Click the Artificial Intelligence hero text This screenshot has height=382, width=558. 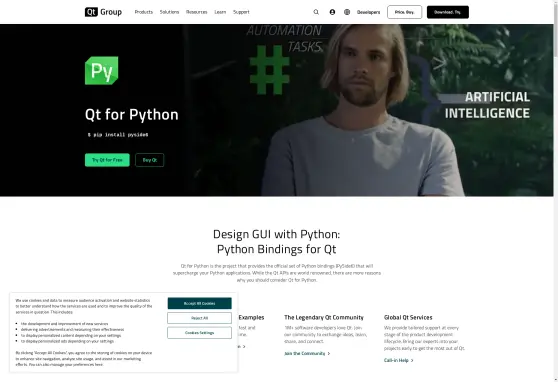(x=487, y=105)
